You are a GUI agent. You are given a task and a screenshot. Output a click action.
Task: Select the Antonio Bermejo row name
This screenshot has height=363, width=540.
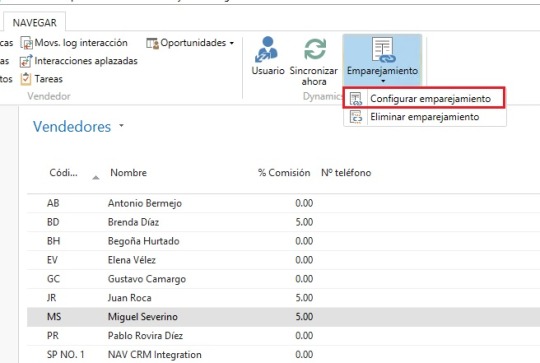145,203
